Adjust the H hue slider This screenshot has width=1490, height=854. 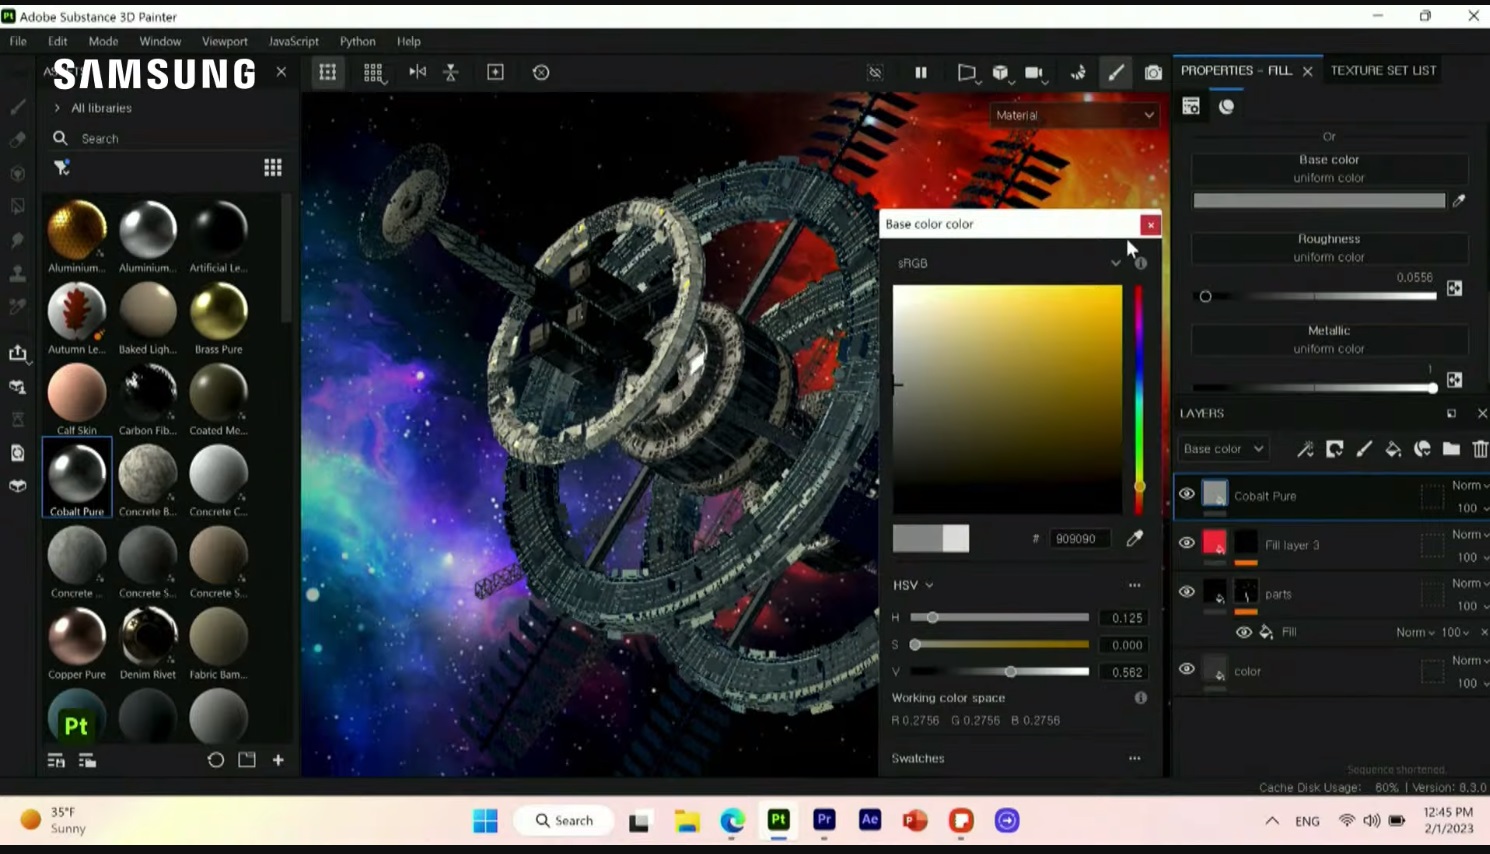click(x=999, y=618)
